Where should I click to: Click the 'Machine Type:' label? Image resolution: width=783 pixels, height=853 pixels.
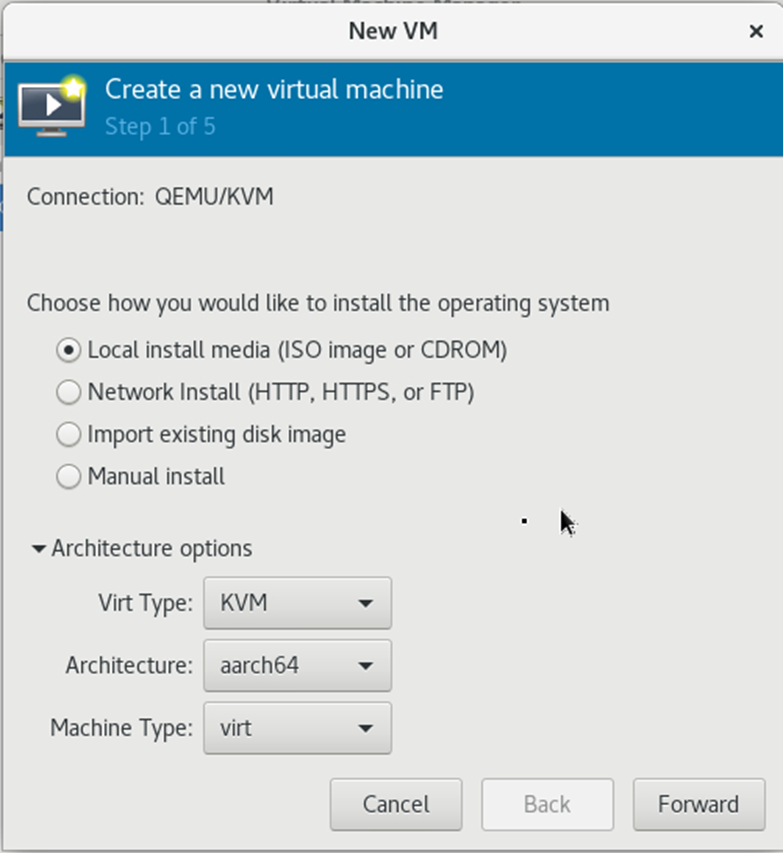click(x=122, y=728)
